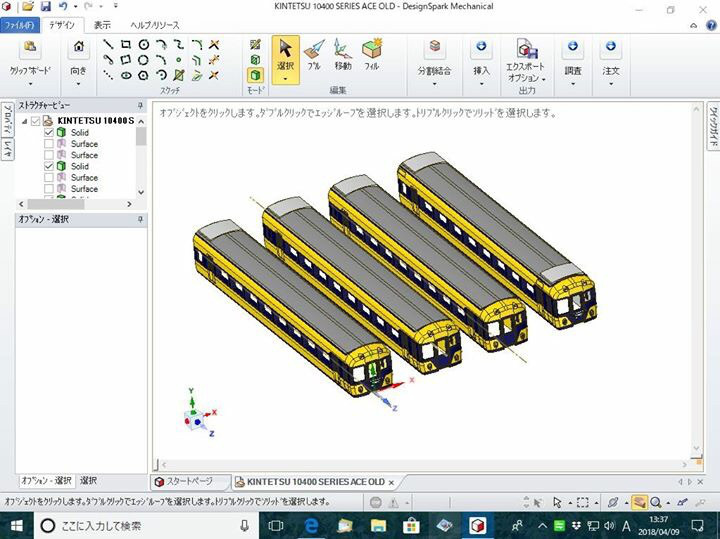Open Microsoft Edge from the taskbar
The image size is (720, 539).
click(311, 526)
